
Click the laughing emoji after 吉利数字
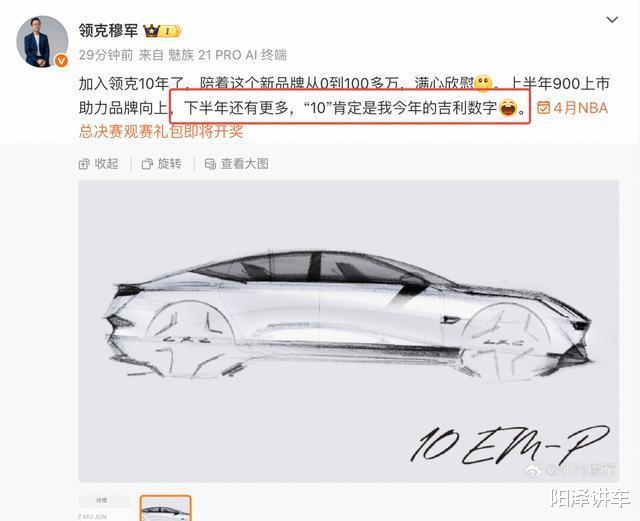coord(508,108)
